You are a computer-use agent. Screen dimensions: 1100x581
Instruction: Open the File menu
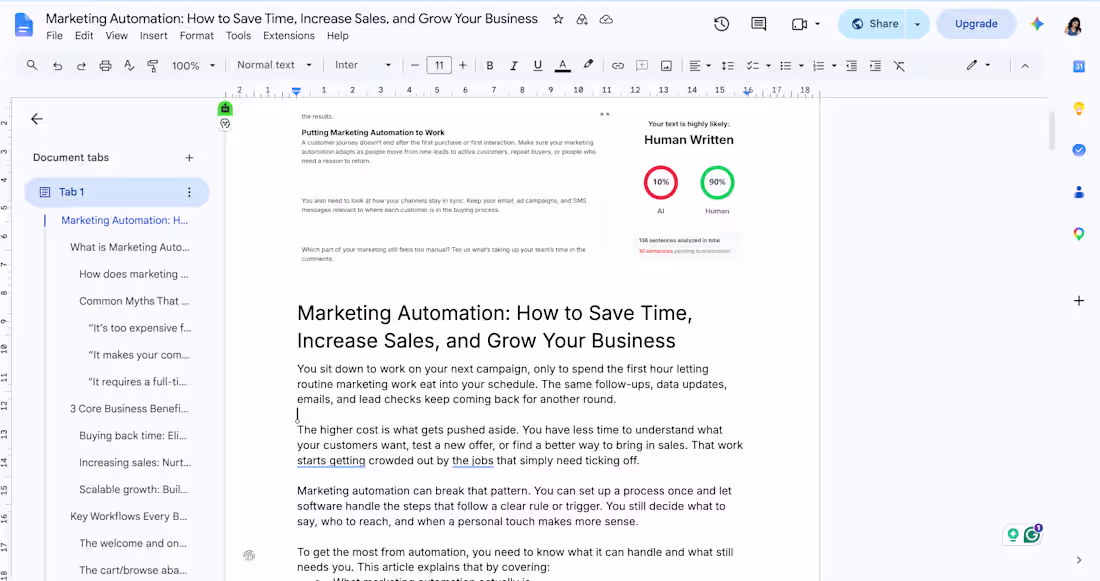click(x=54, y=36)
